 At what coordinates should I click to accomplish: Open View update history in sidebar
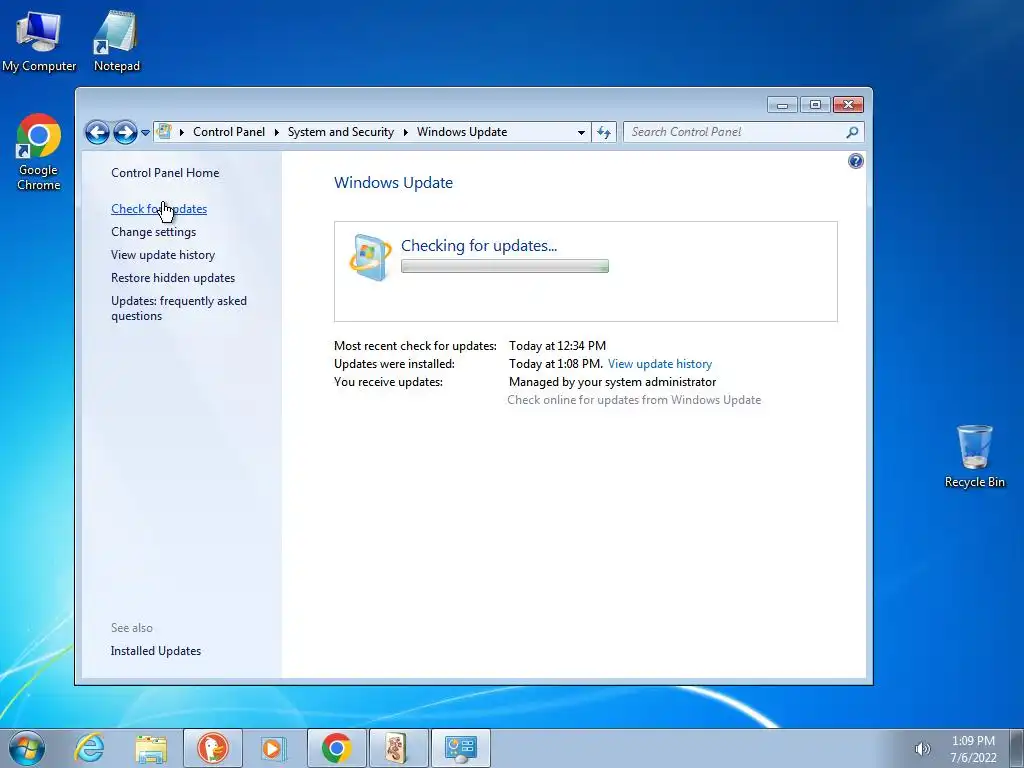(x=163, y=255)
